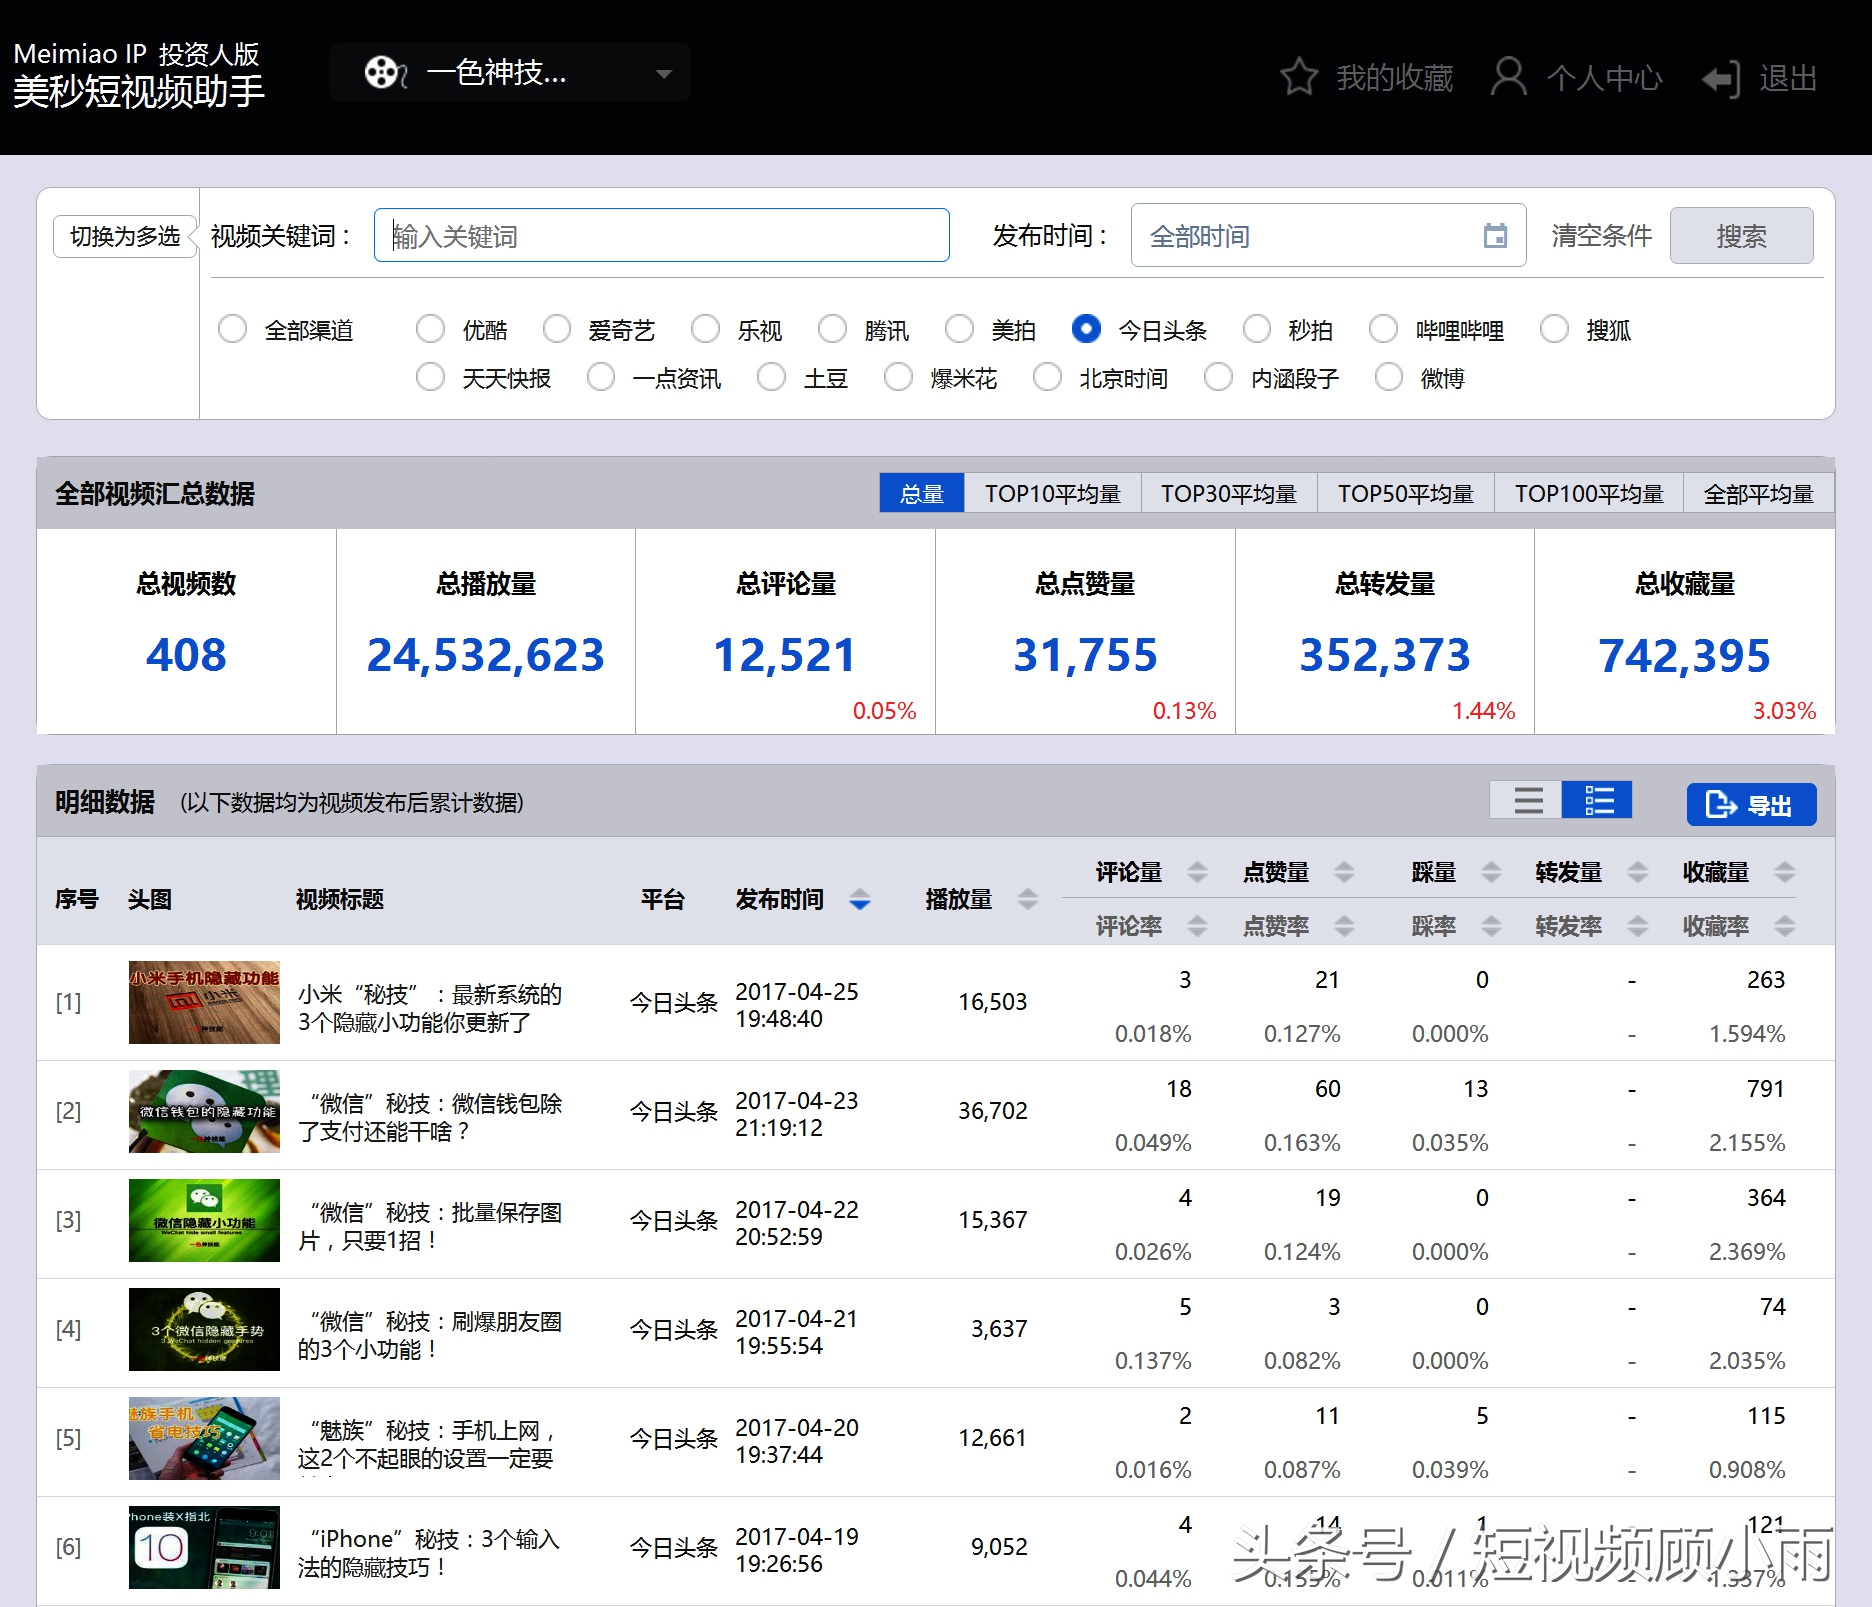Switch to the 全部平均量 tab

point(1758,492)
